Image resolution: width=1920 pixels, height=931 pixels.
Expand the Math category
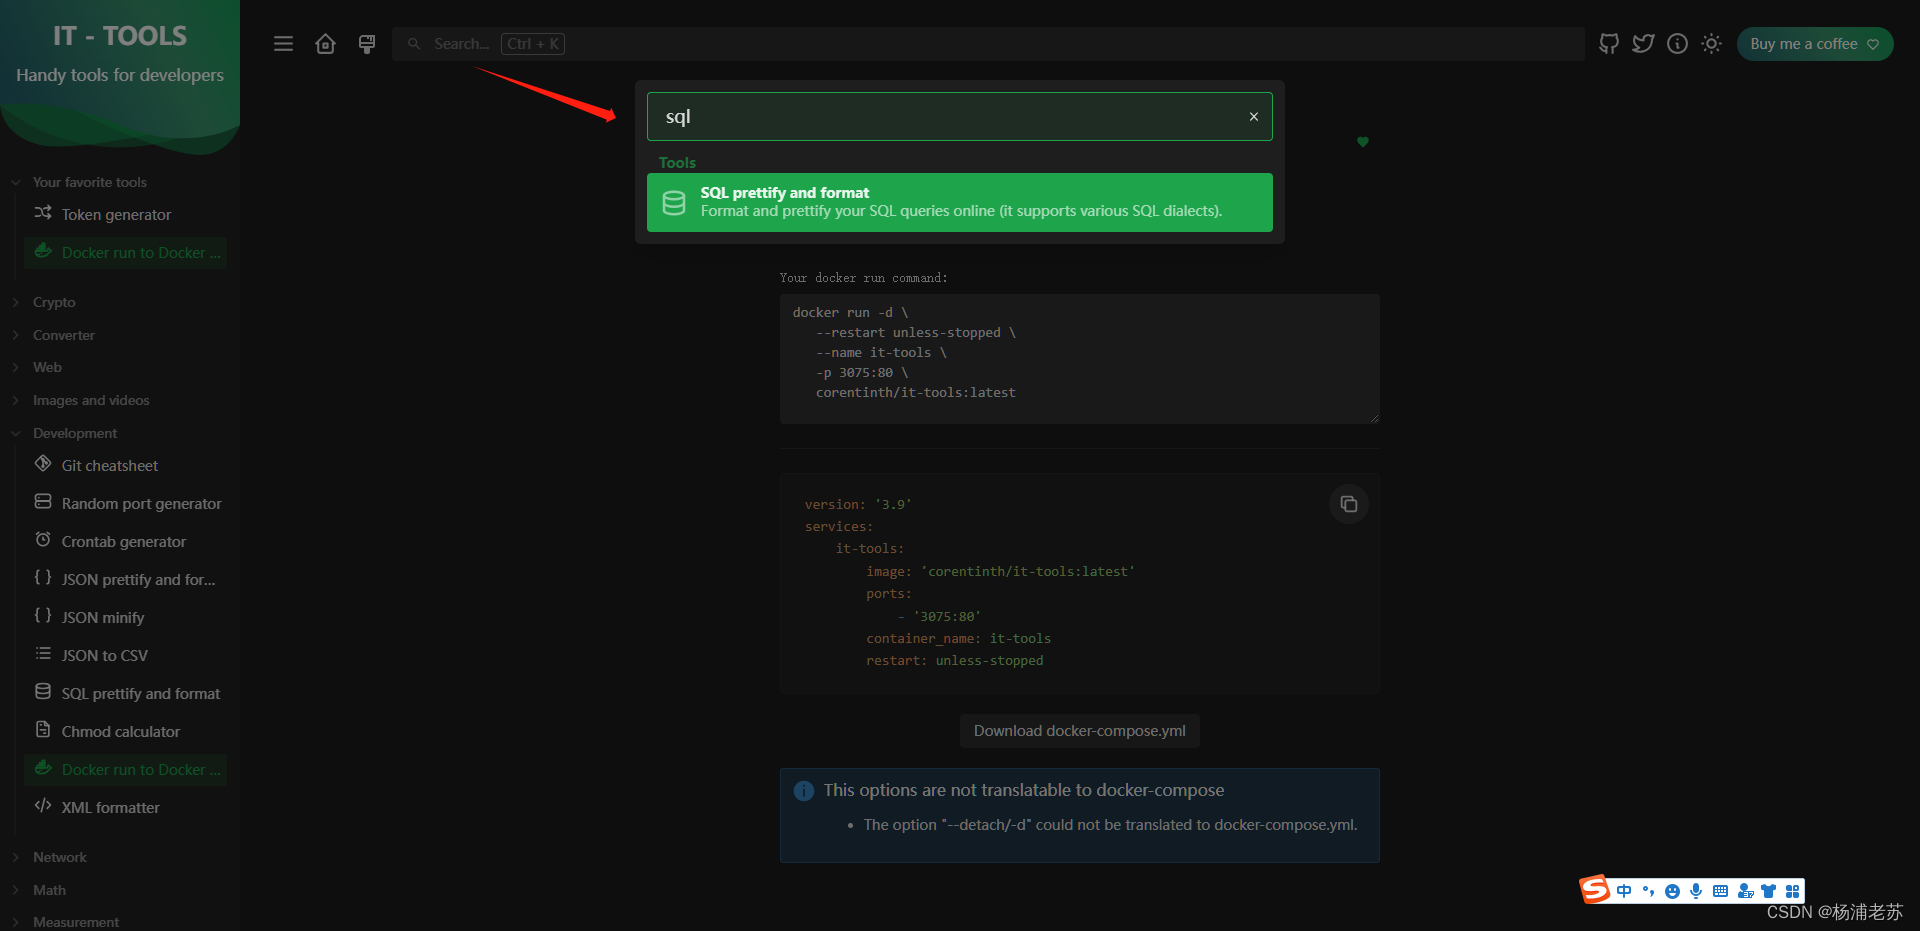[x=49, y=890]
